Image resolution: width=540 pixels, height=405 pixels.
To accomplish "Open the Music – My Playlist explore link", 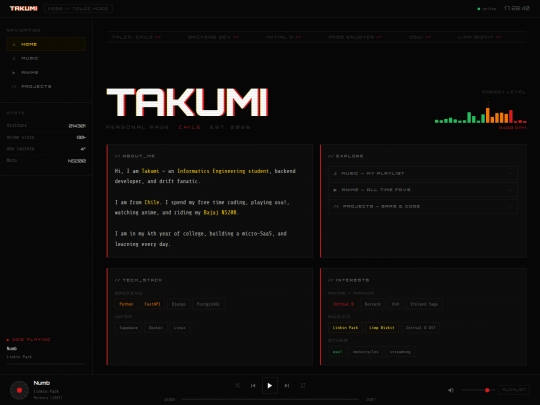I will (x=423, y=173).
